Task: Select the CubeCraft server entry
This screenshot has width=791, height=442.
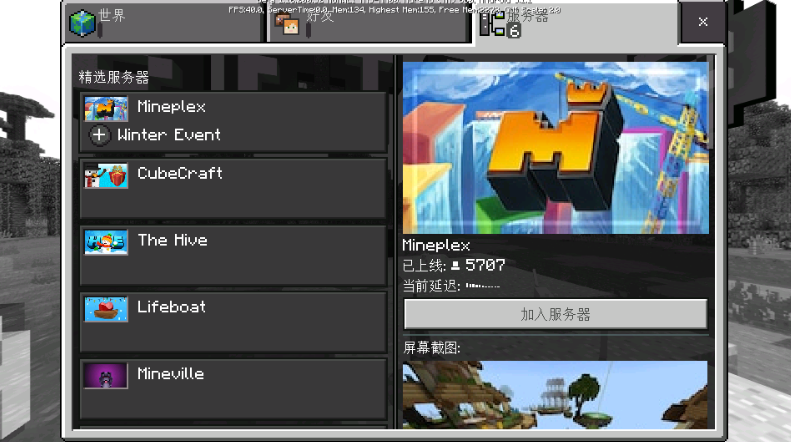Action: [233, 188]
